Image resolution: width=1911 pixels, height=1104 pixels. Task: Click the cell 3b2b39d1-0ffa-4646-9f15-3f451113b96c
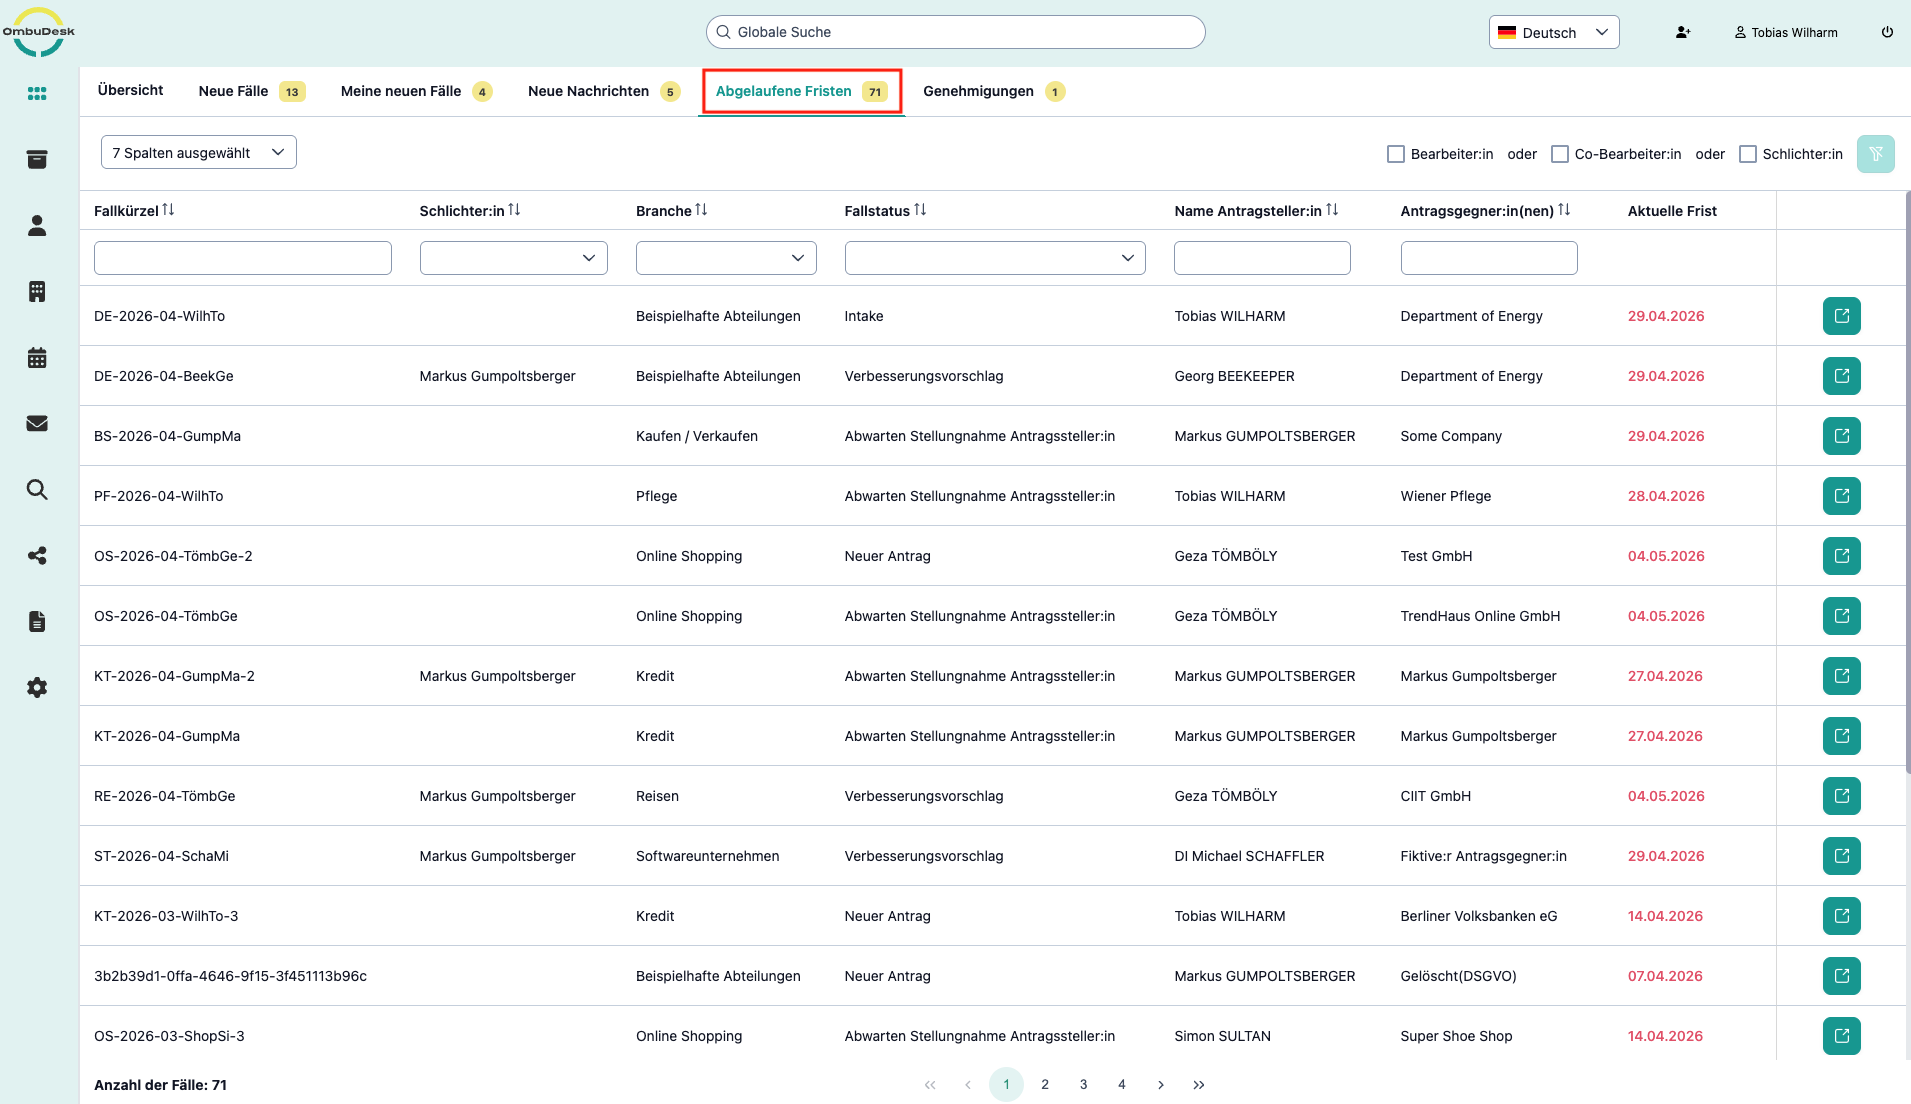pos(230,976)
